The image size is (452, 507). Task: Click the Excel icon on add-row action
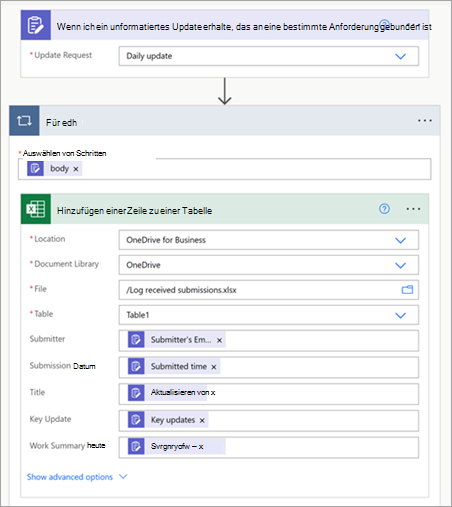(36, 209)
